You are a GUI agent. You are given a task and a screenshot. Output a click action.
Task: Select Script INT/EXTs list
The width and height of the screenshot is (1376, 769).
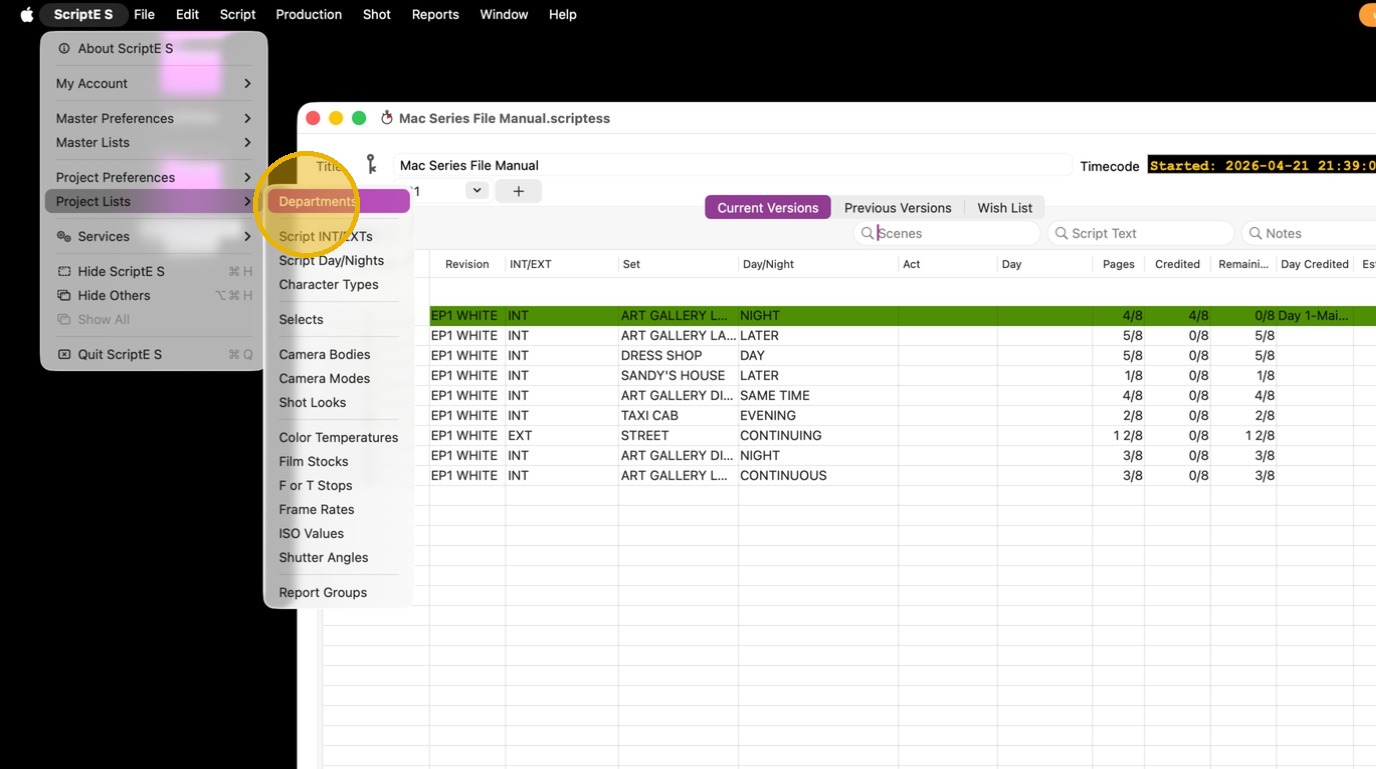click(x=338, y=236)
